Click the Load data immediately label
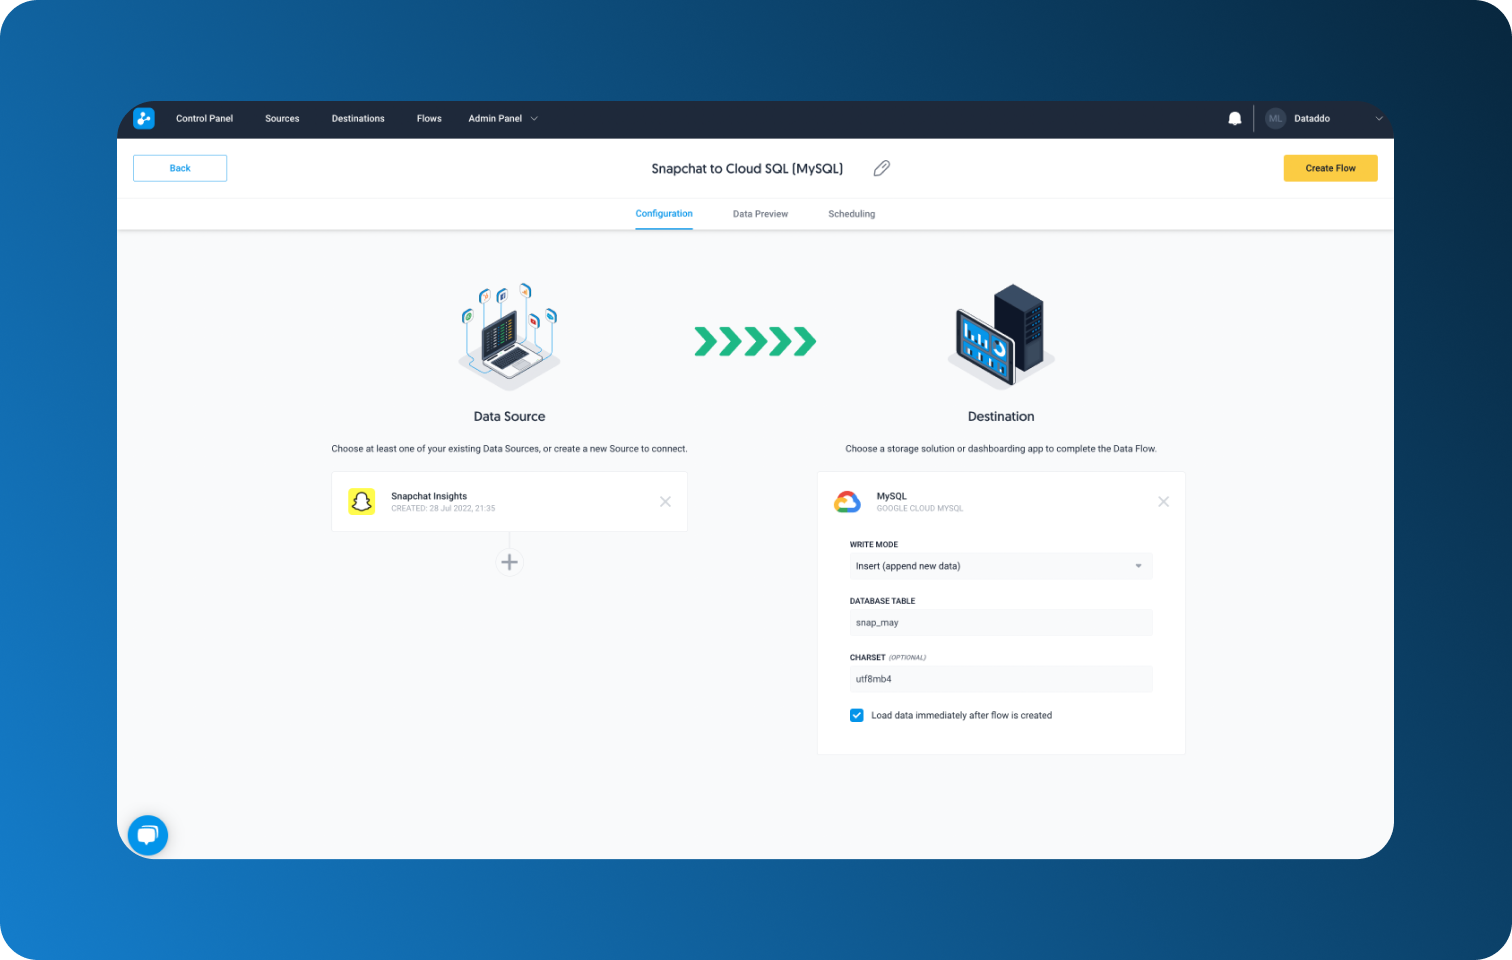 961,715
